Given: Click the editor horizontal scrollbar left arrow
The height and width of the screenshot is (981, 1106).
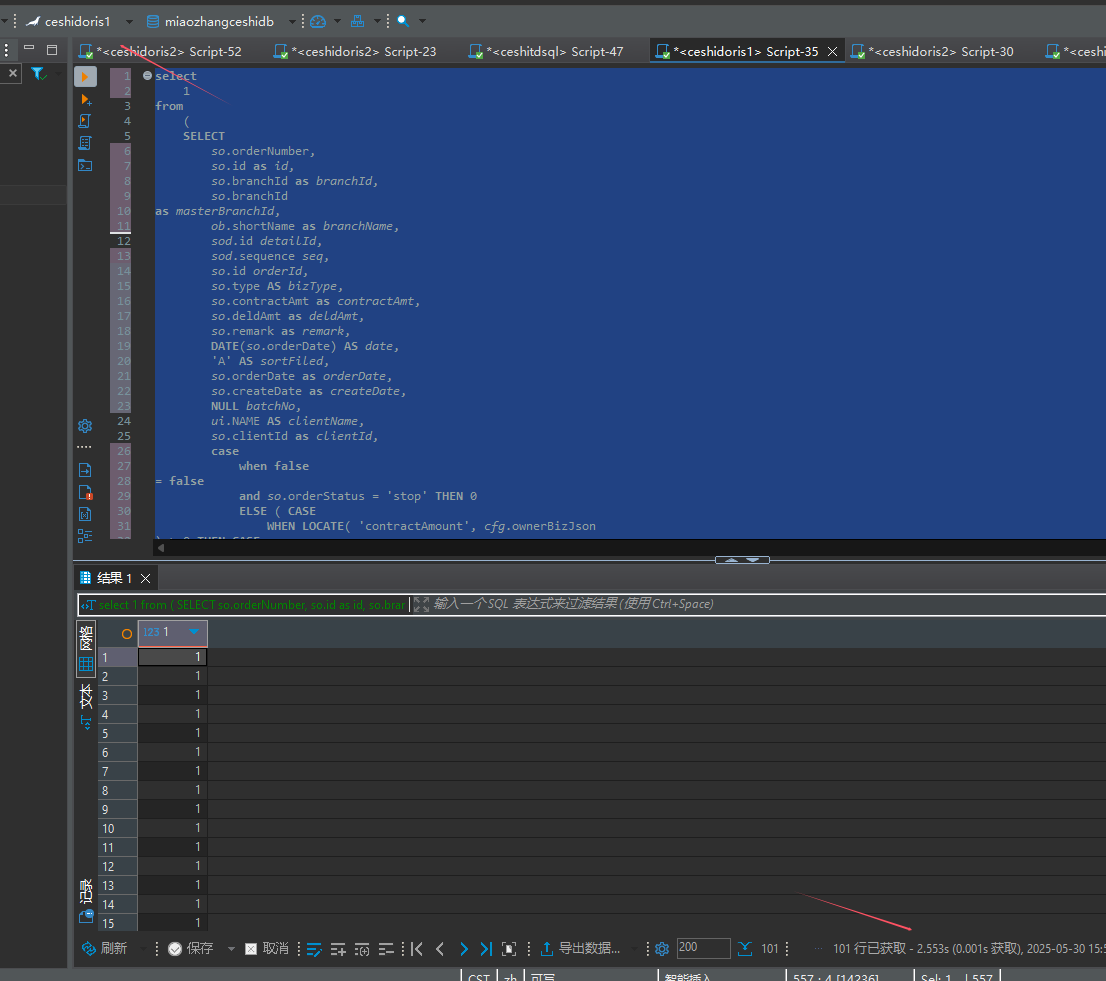Looking at the screenshot, I should point(161,548).
